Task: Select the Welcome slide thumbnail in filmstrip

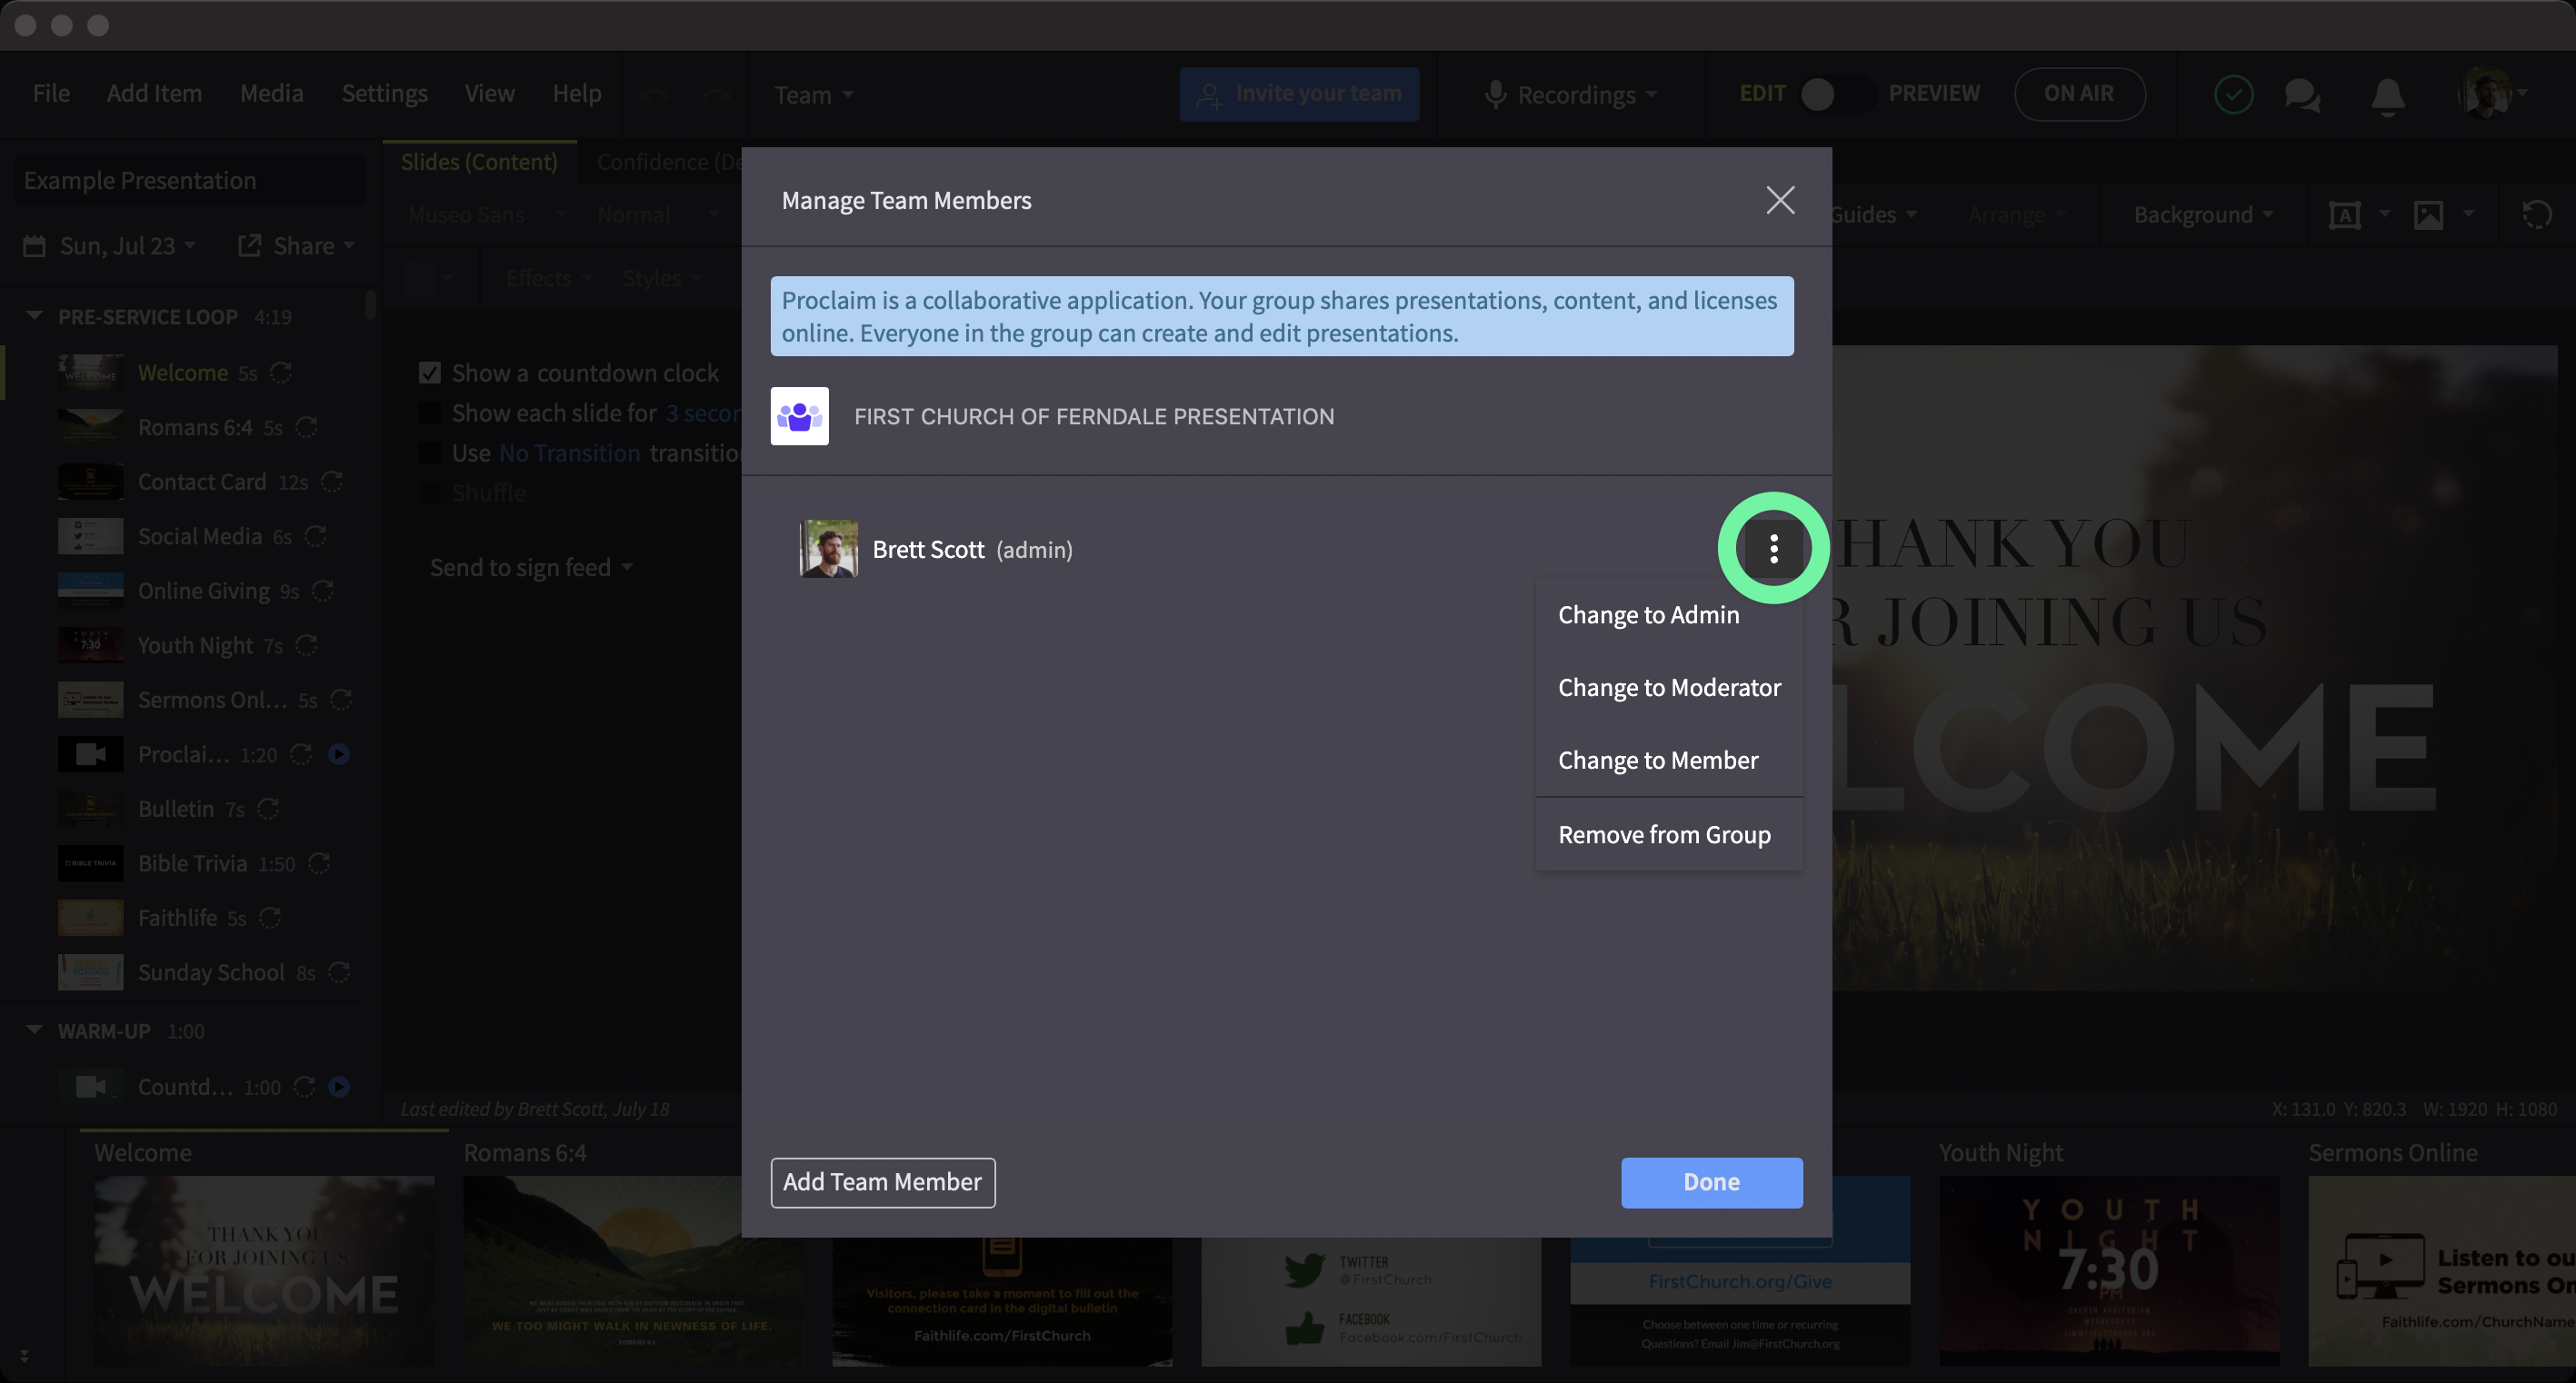Action: pos(264,1270)
